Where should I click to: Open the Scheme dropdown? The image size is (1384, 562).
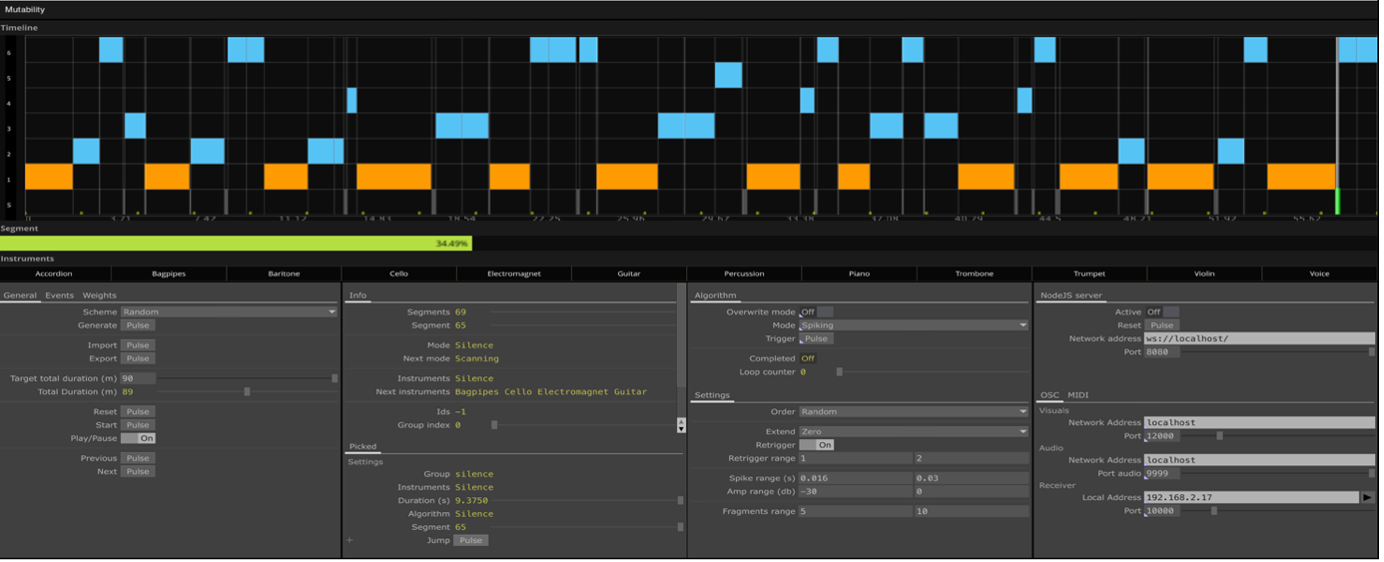[229, 312]
